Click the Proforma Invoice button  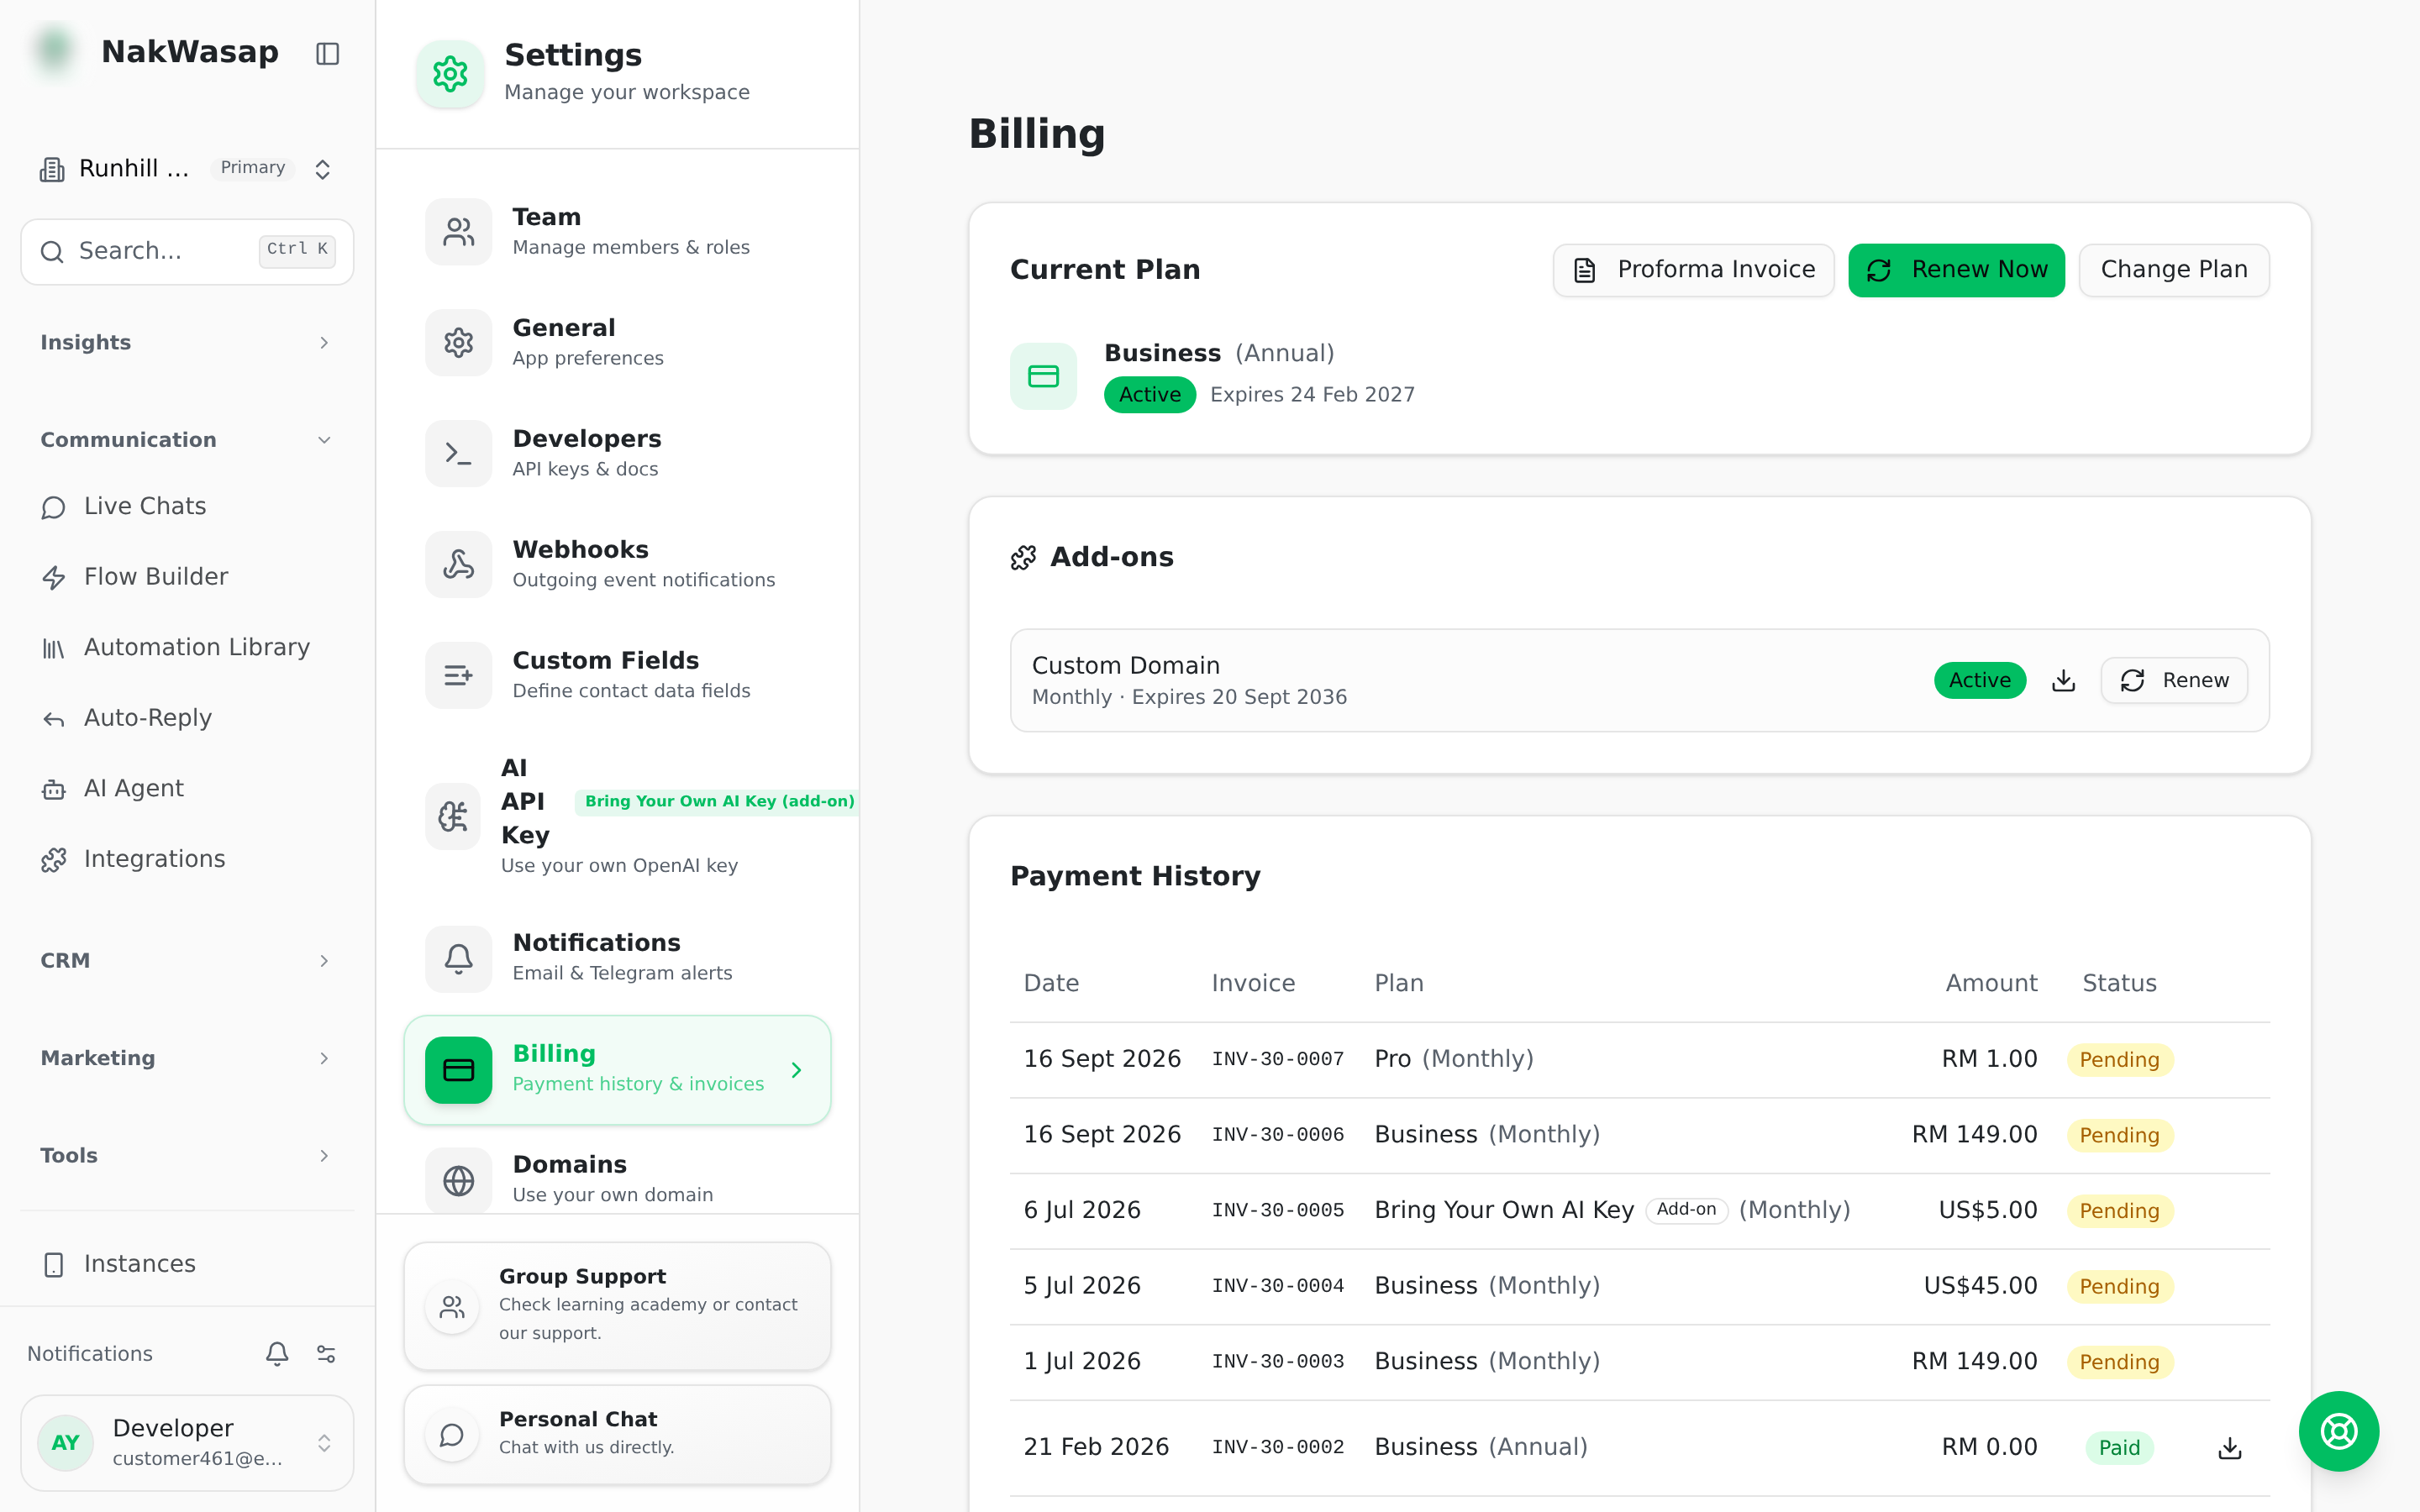[x=1693, y=270]
